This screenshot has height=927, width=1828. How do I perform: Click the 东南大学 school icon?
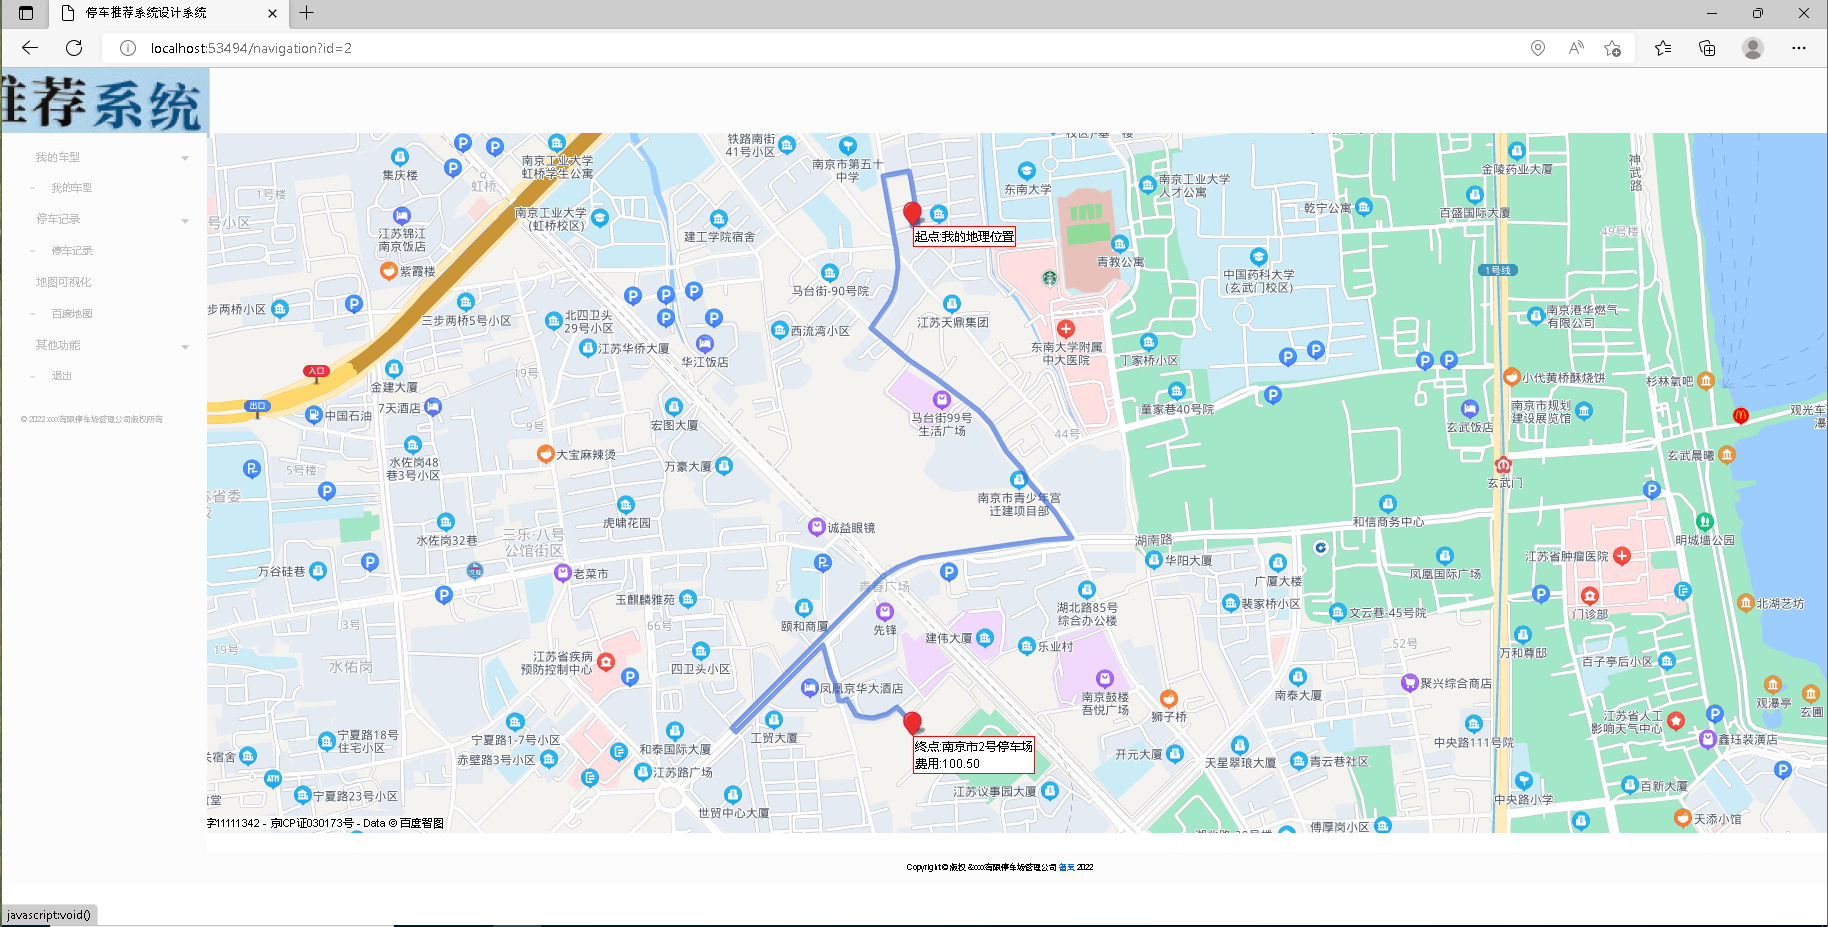click(x=1027, y=171)
